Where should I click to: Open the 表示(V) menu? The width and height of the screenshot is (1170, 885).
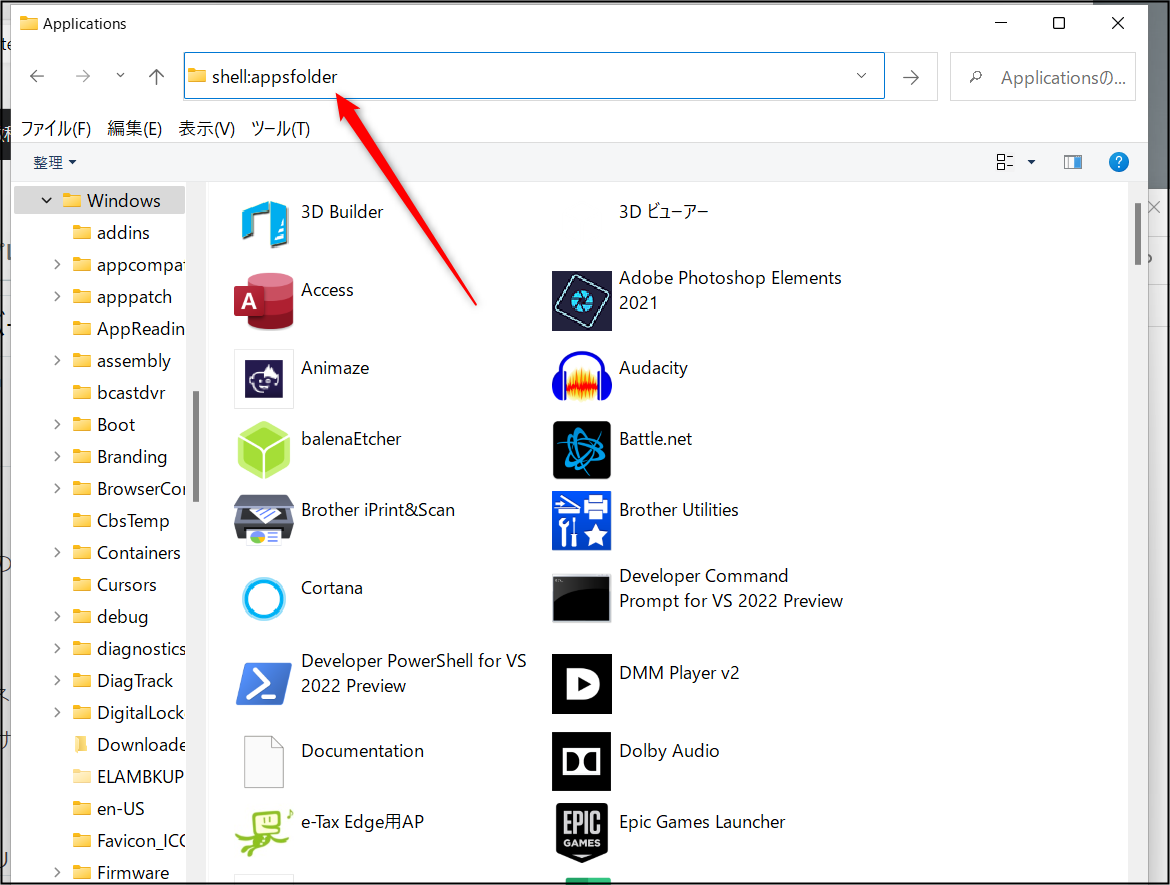coord(207,128)
